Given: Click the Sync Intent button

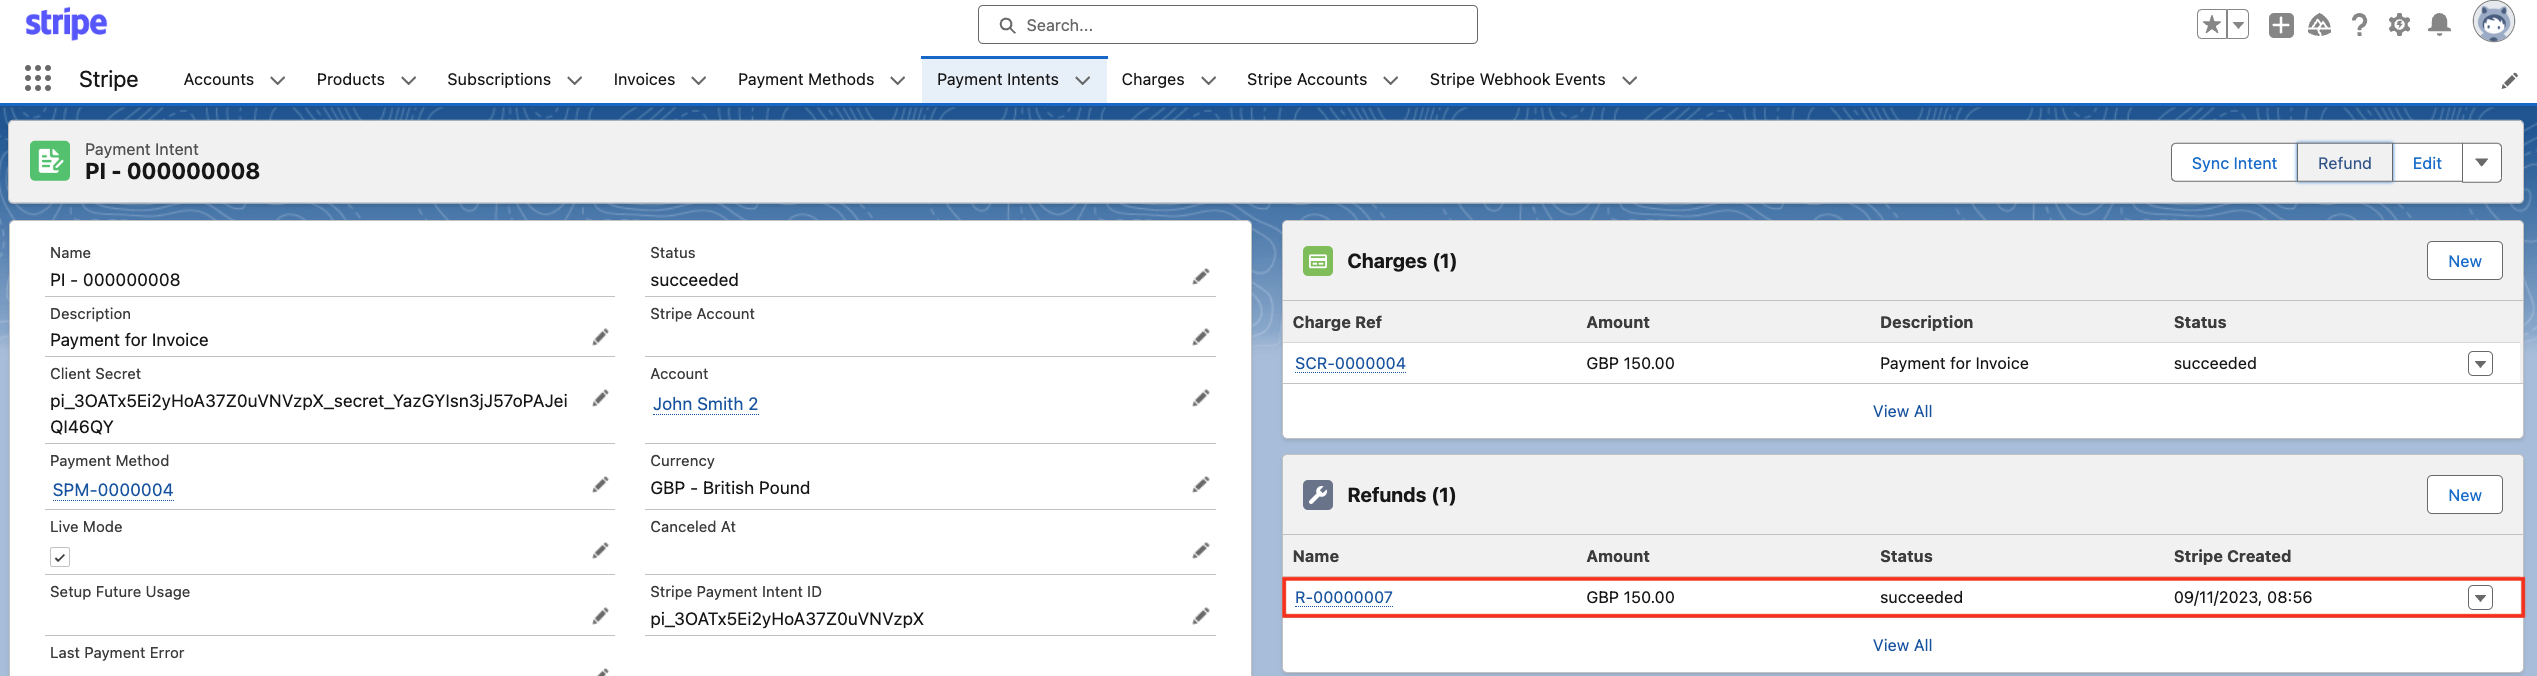Looking at the screenshot, I should [2233, 163].
